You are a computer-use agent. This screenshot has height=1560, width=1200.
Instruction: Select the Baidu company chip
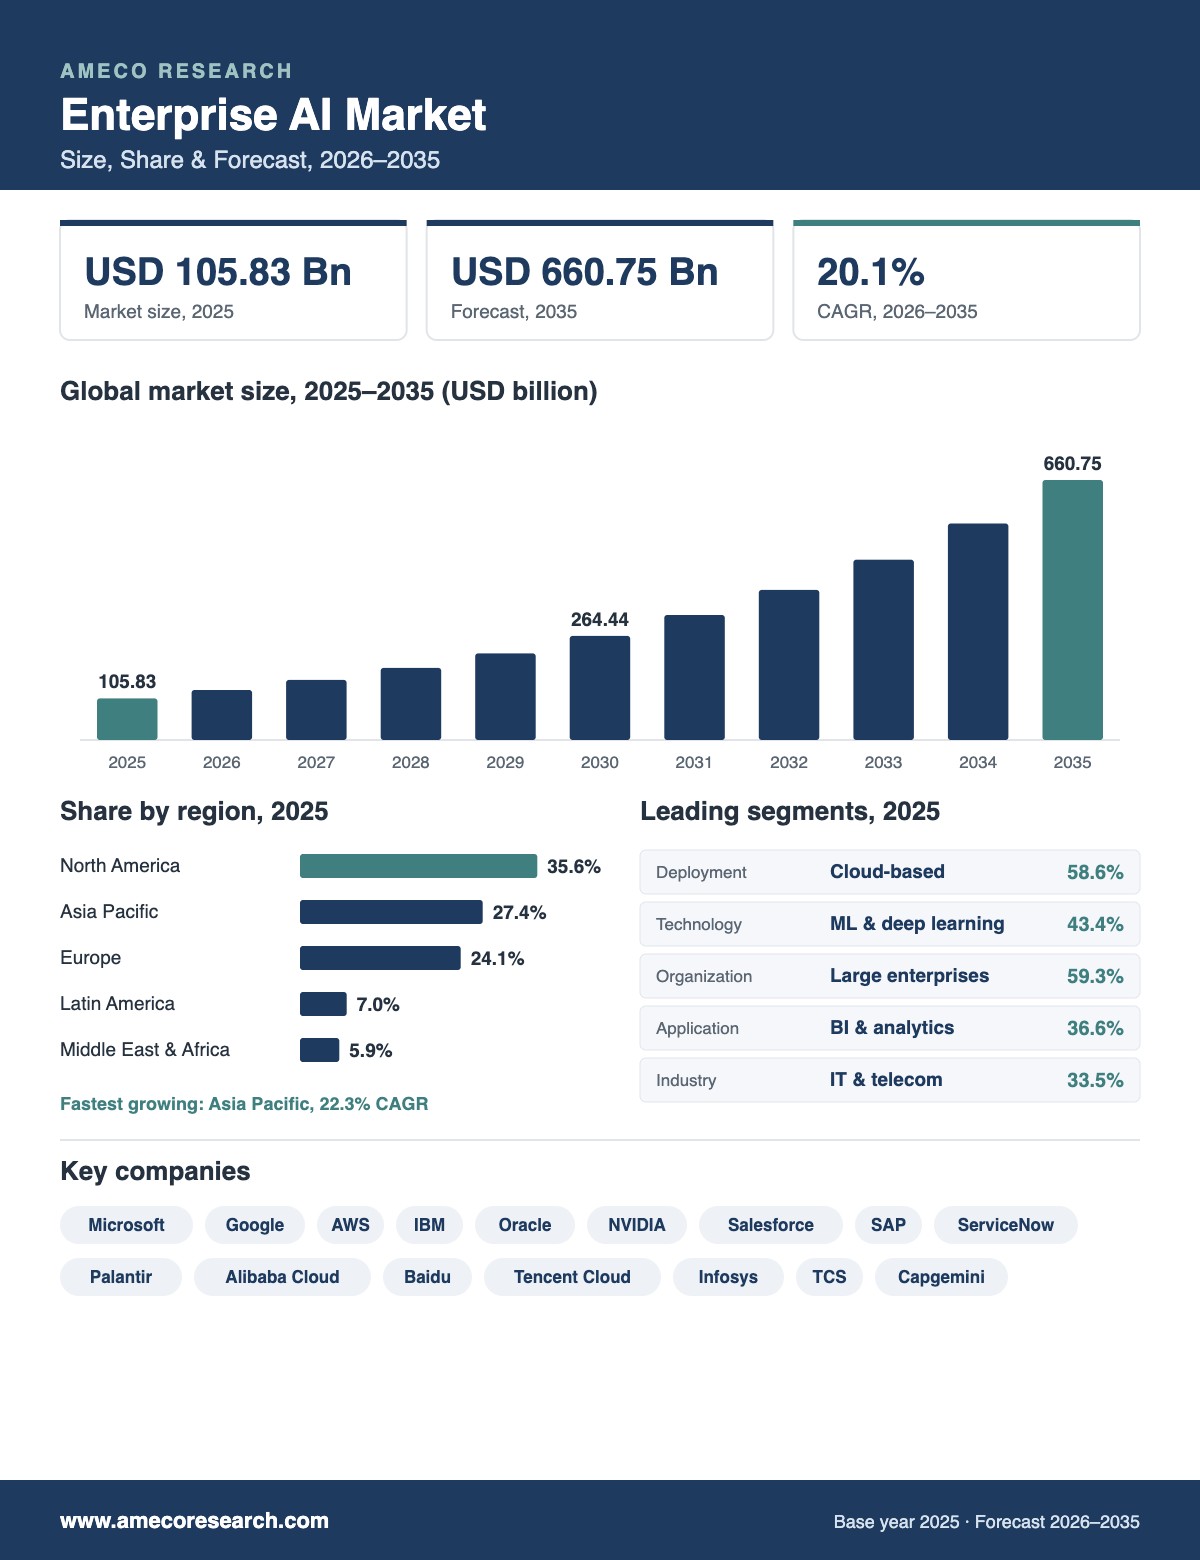(427, 1277)
